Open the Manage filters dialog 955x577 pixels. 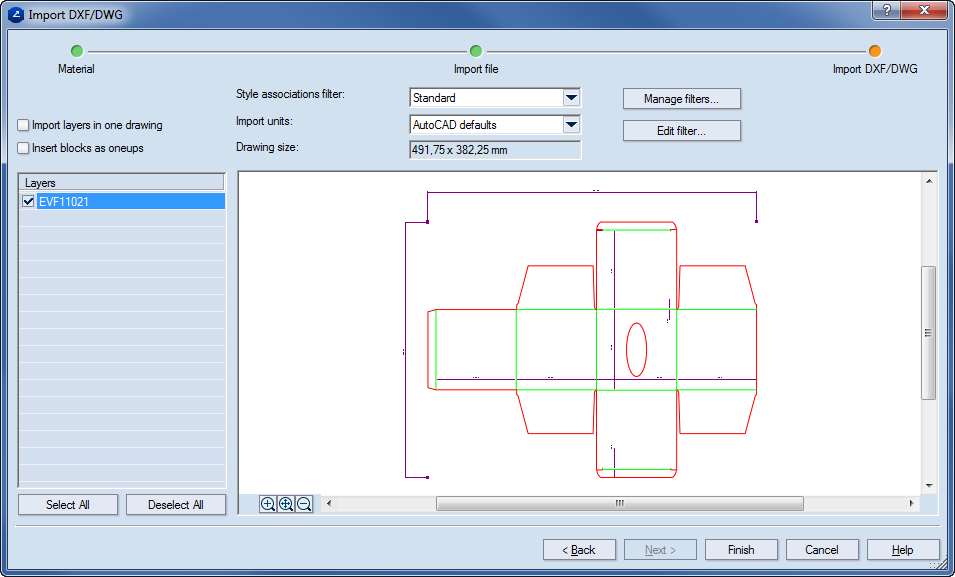[681, 99]
